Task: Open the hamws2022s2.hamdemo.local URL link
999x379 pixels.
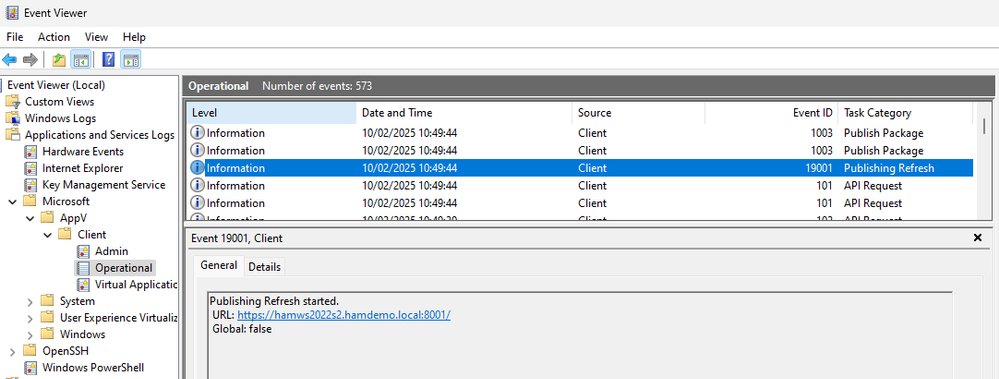Action: pos(344,315)
